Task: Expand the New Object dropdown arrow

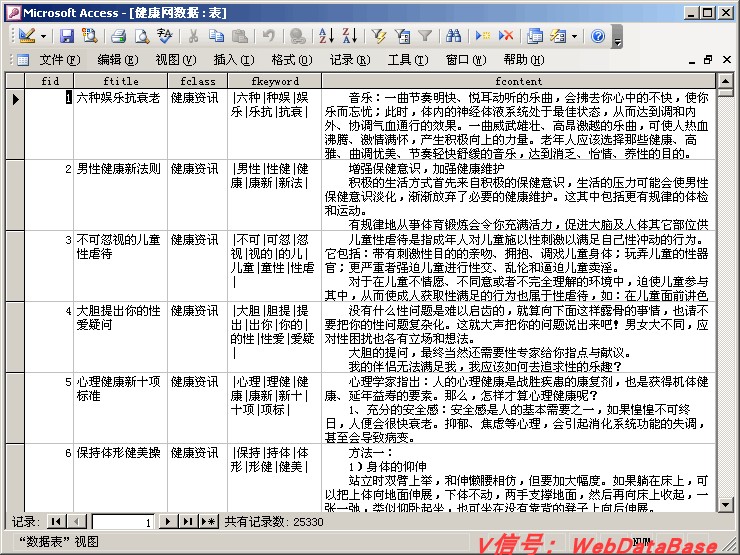Action: pos(574,36)
